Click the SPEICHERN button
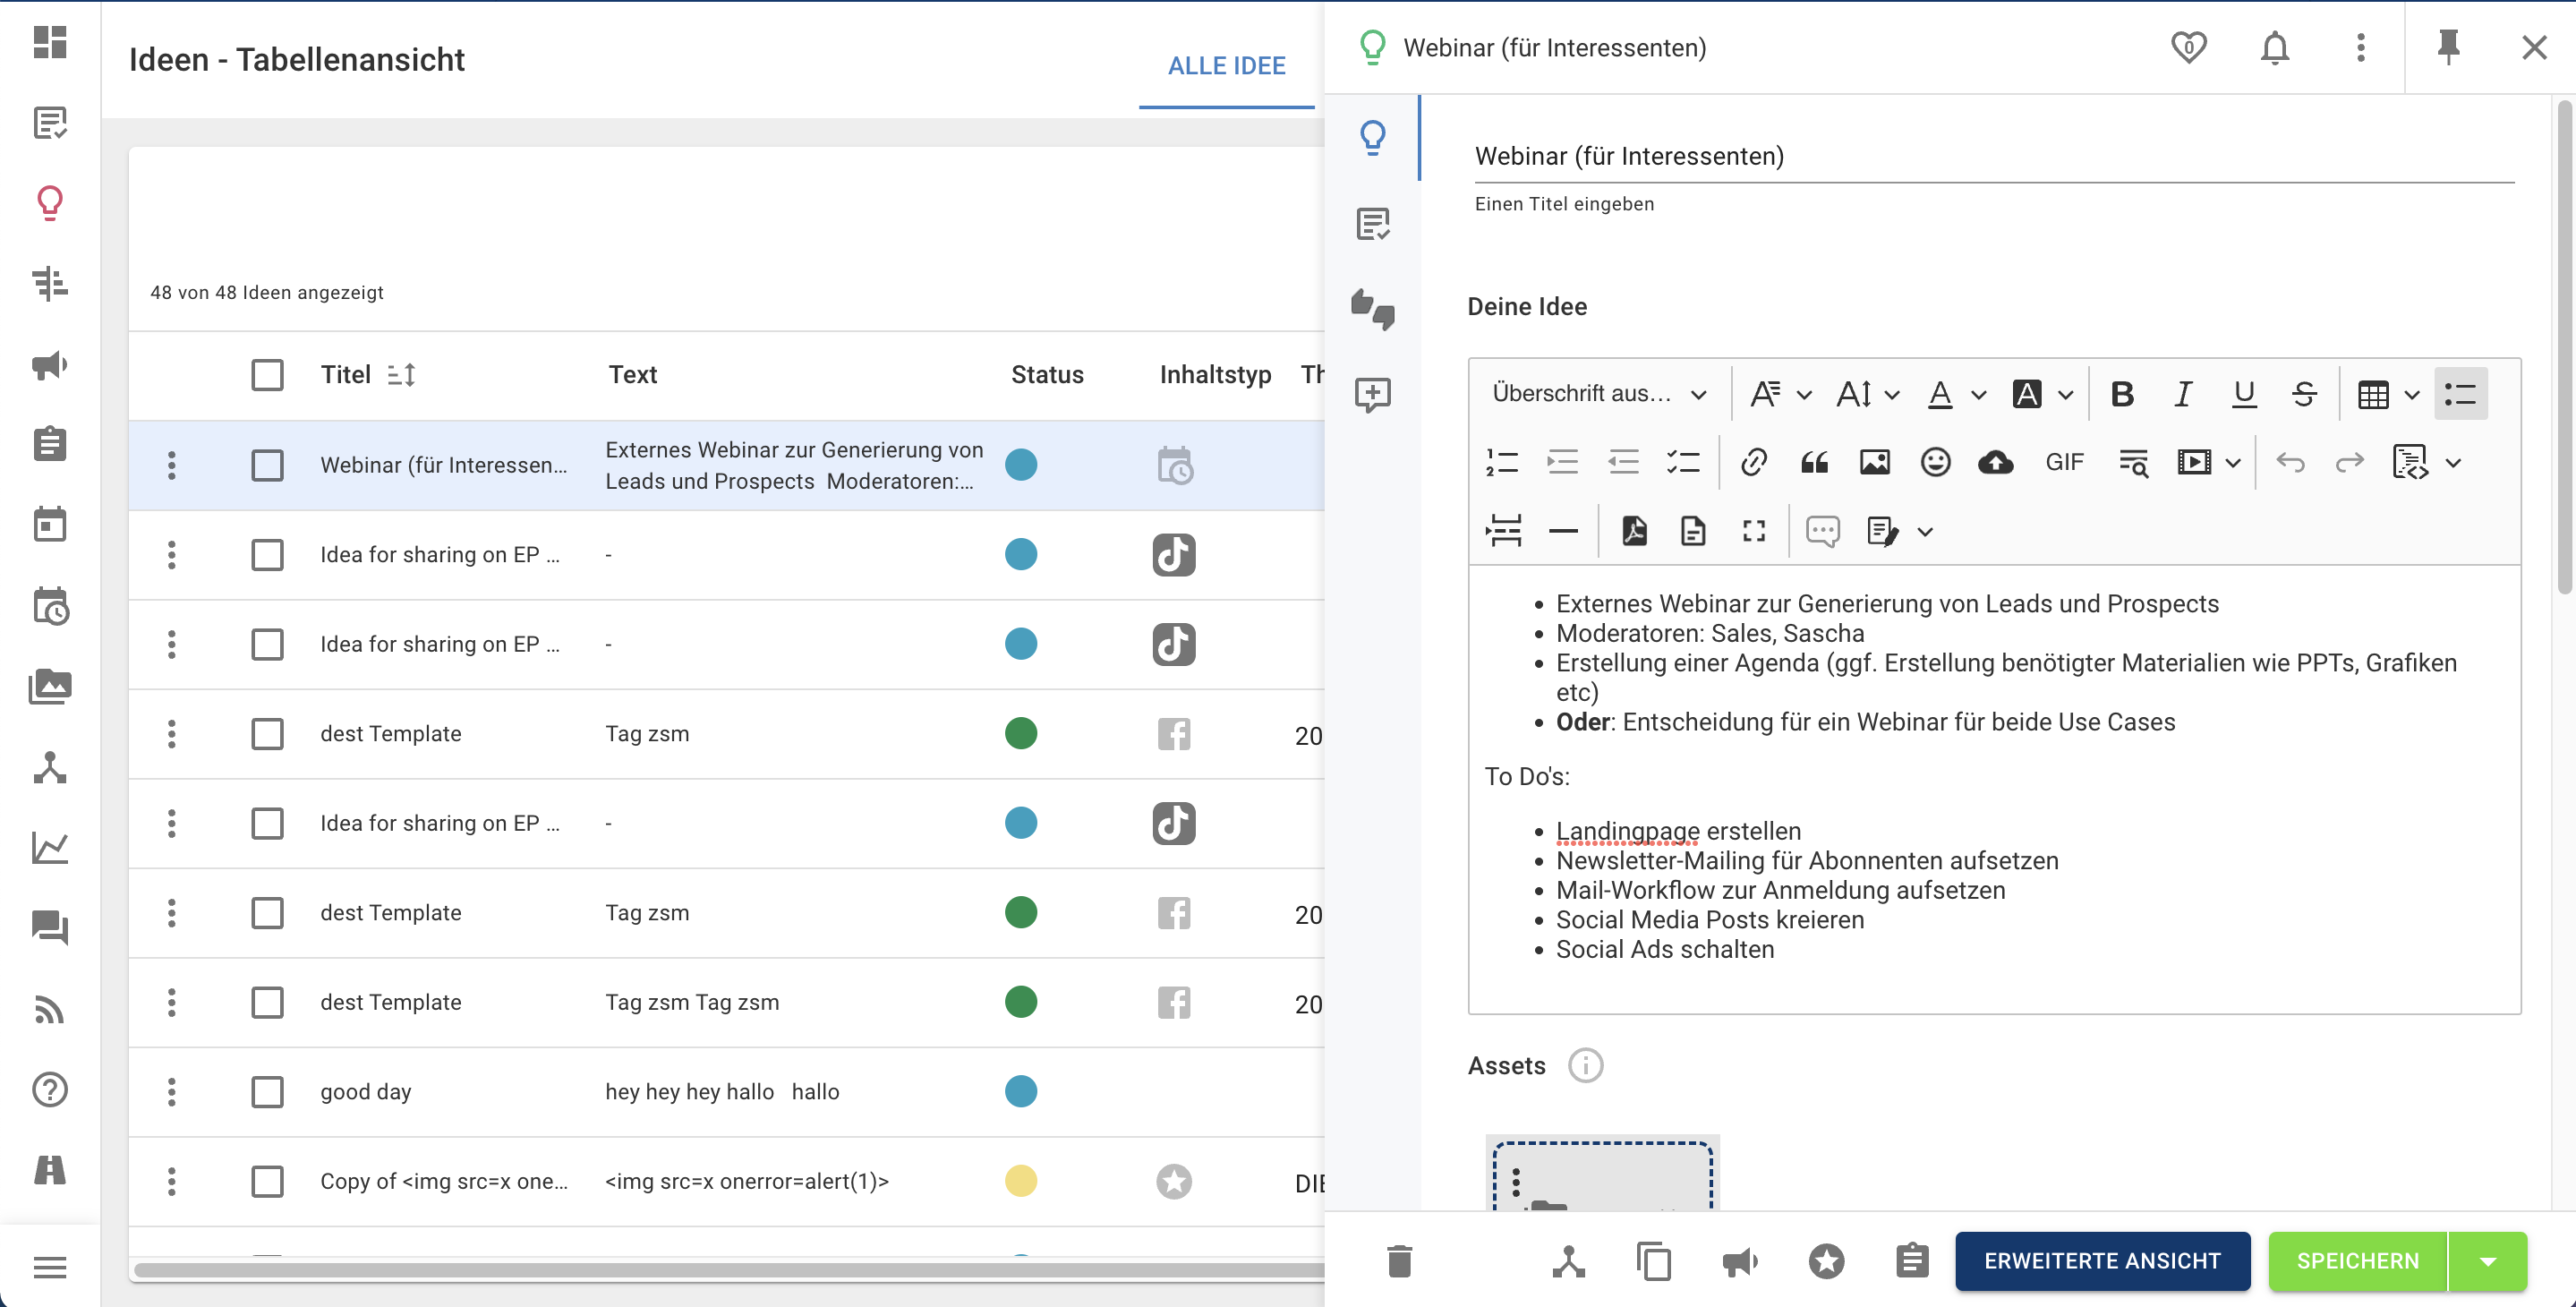 pyautogui.click(x=2358, y=1261)
